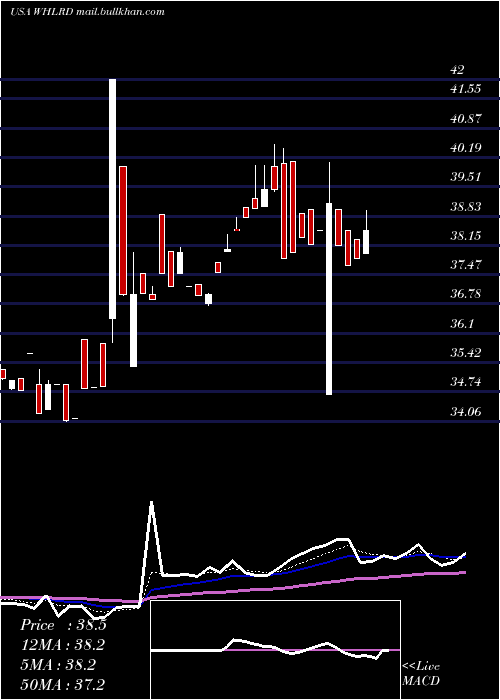Click the 42 price axis label
500x700 pixels.
tap(457, 70)
